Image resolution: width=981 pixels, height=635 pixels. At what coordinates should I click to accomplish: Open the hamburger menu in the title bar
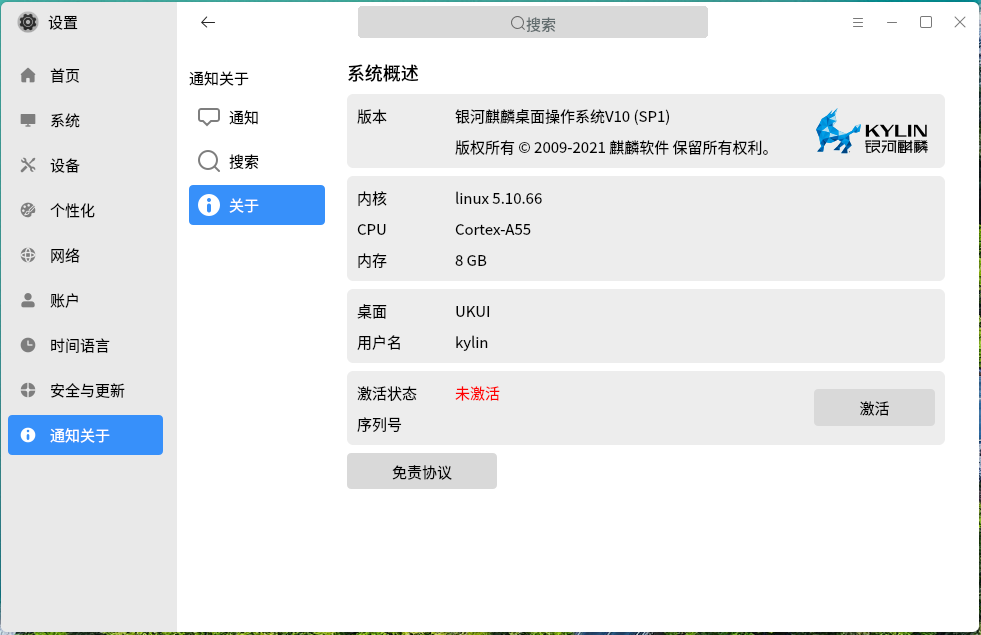[858, 22]
